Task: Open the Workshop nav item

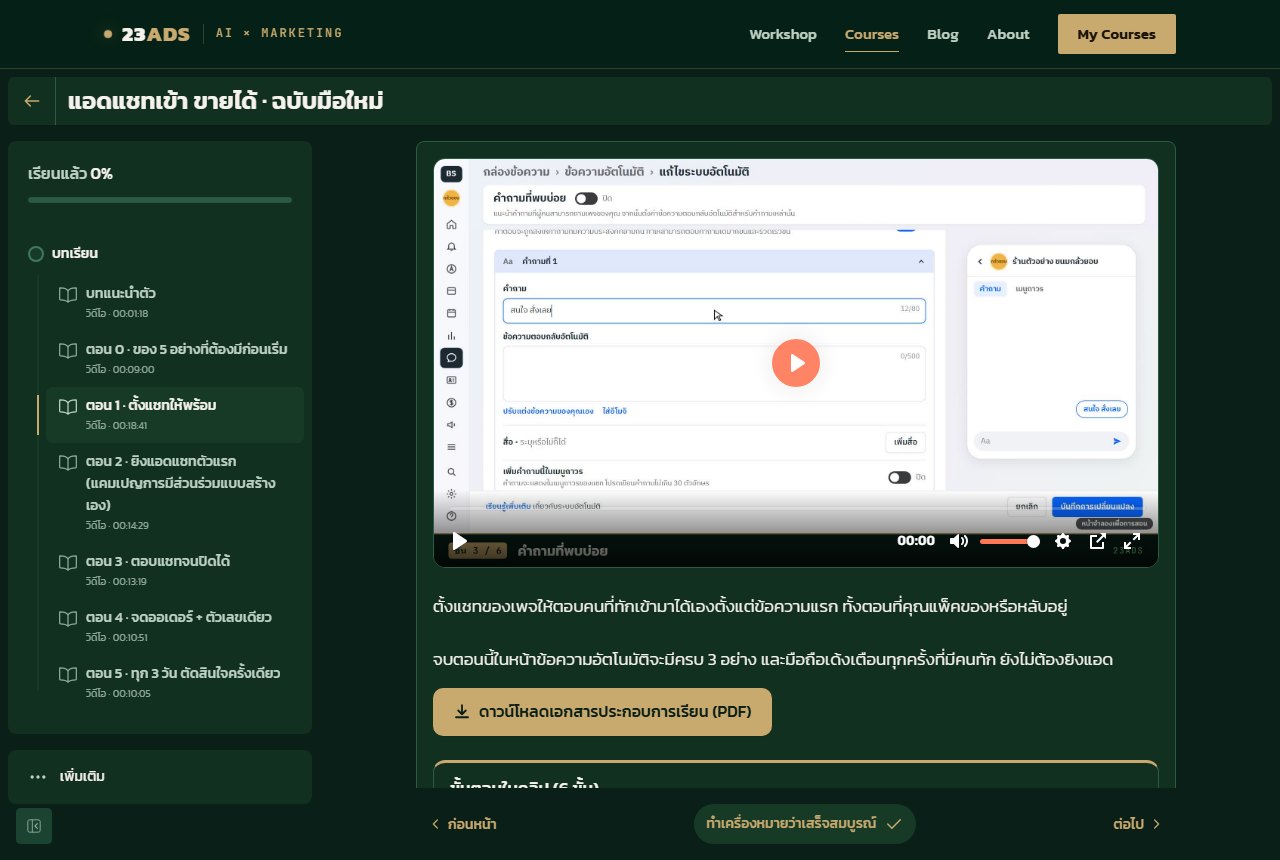Action: (x=783, y=34)
